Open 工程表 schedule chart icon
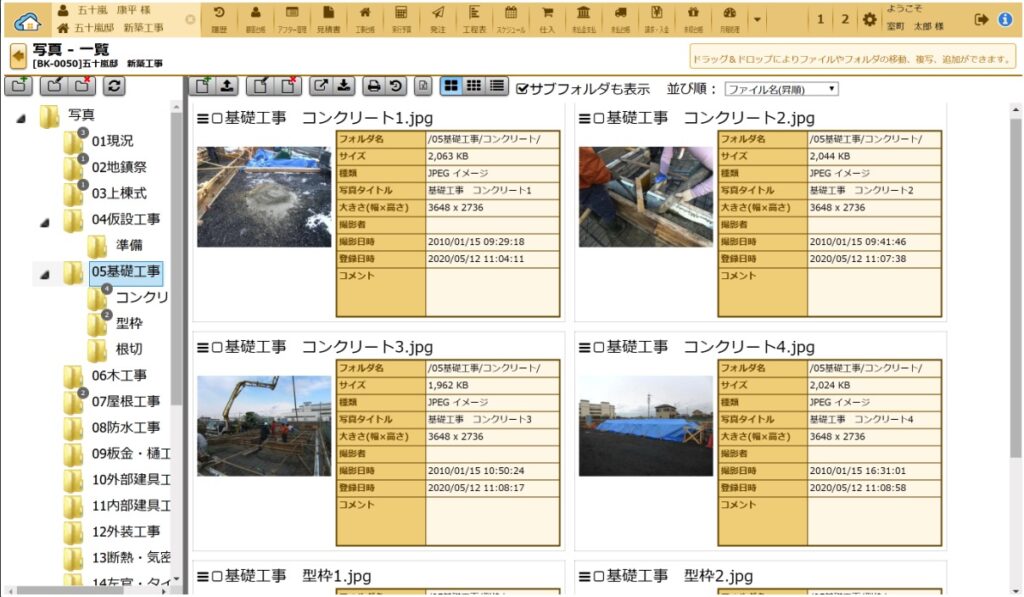 pyautogui.click(x=474, y=20)
